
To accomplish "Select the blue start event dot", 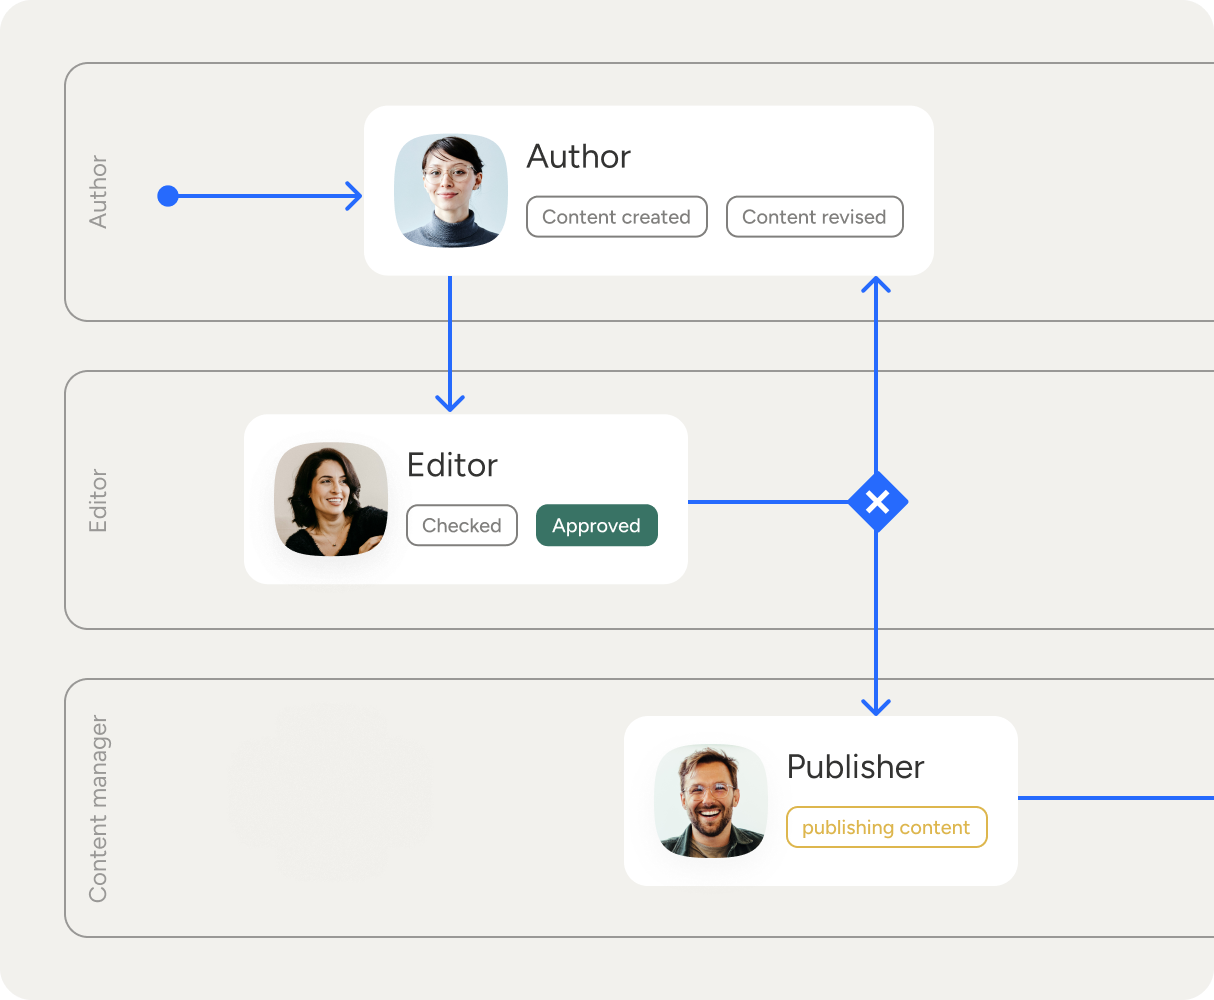I will click(168, 196).
